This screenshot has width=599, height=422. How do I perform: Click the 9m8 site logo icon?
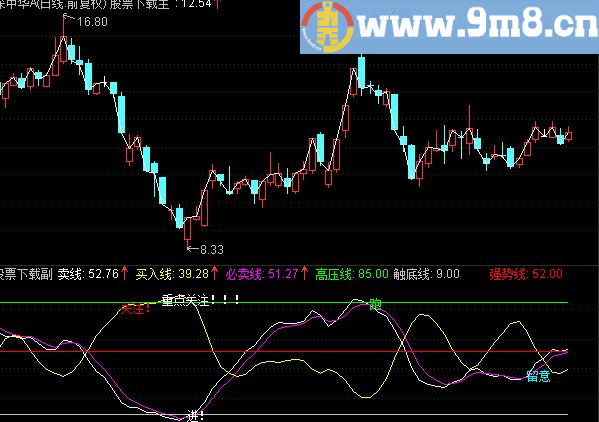pos(327,26)
